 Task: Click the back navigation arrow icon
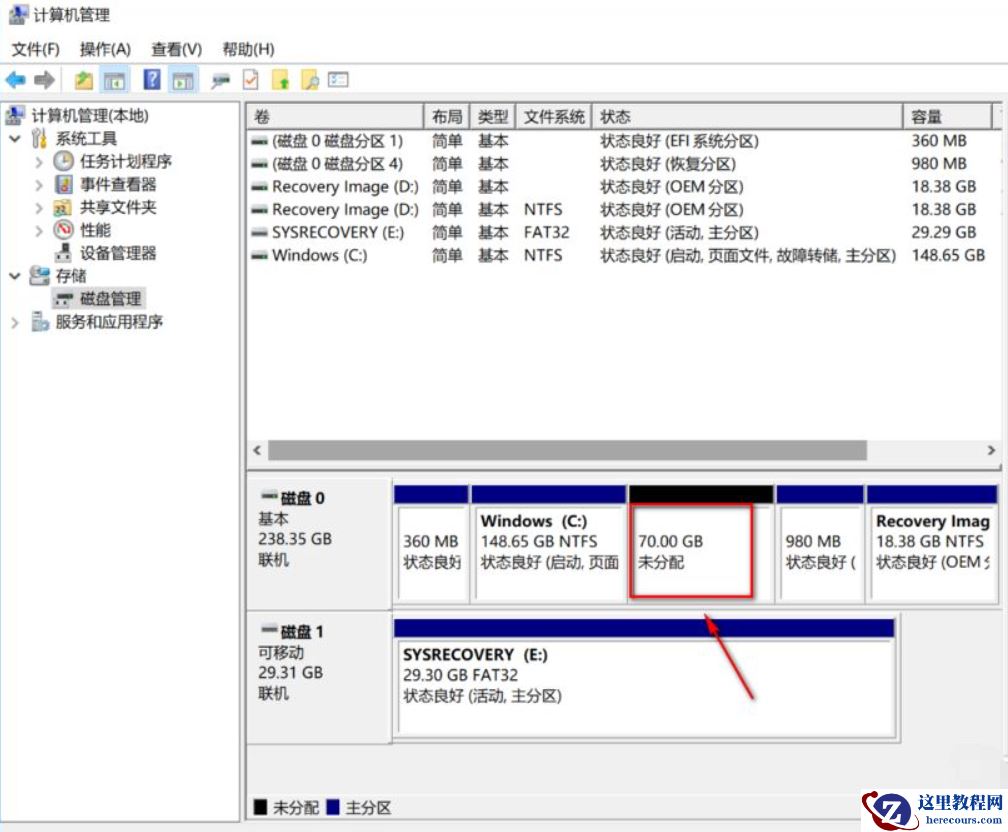point(14,80)
